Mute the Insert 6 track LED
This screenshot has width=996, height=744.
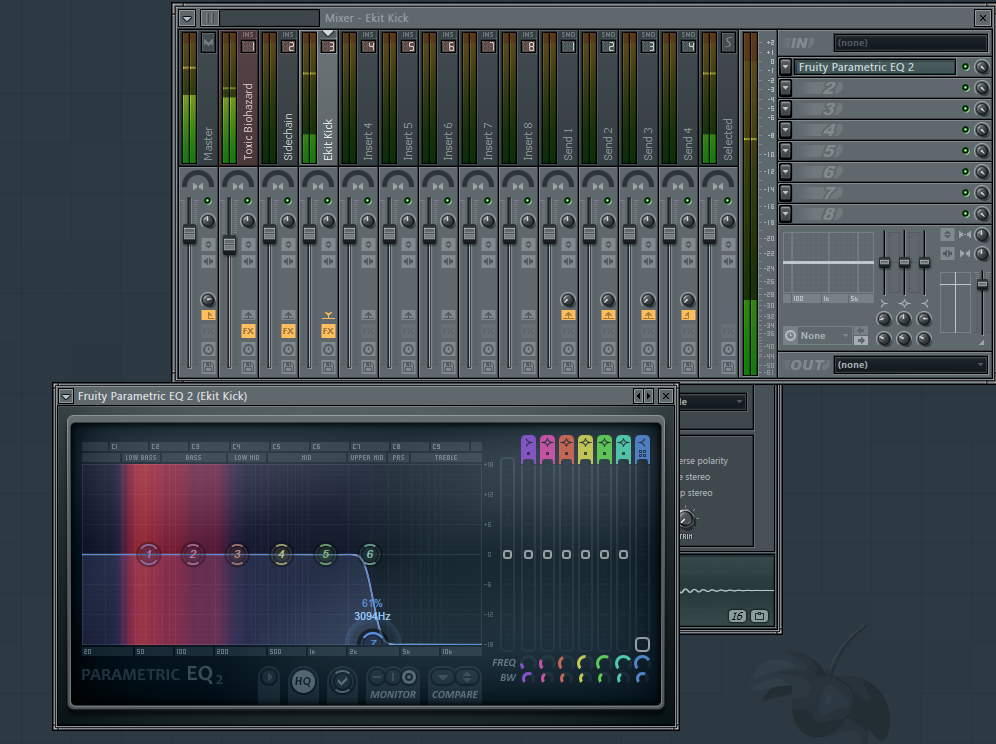448,201
